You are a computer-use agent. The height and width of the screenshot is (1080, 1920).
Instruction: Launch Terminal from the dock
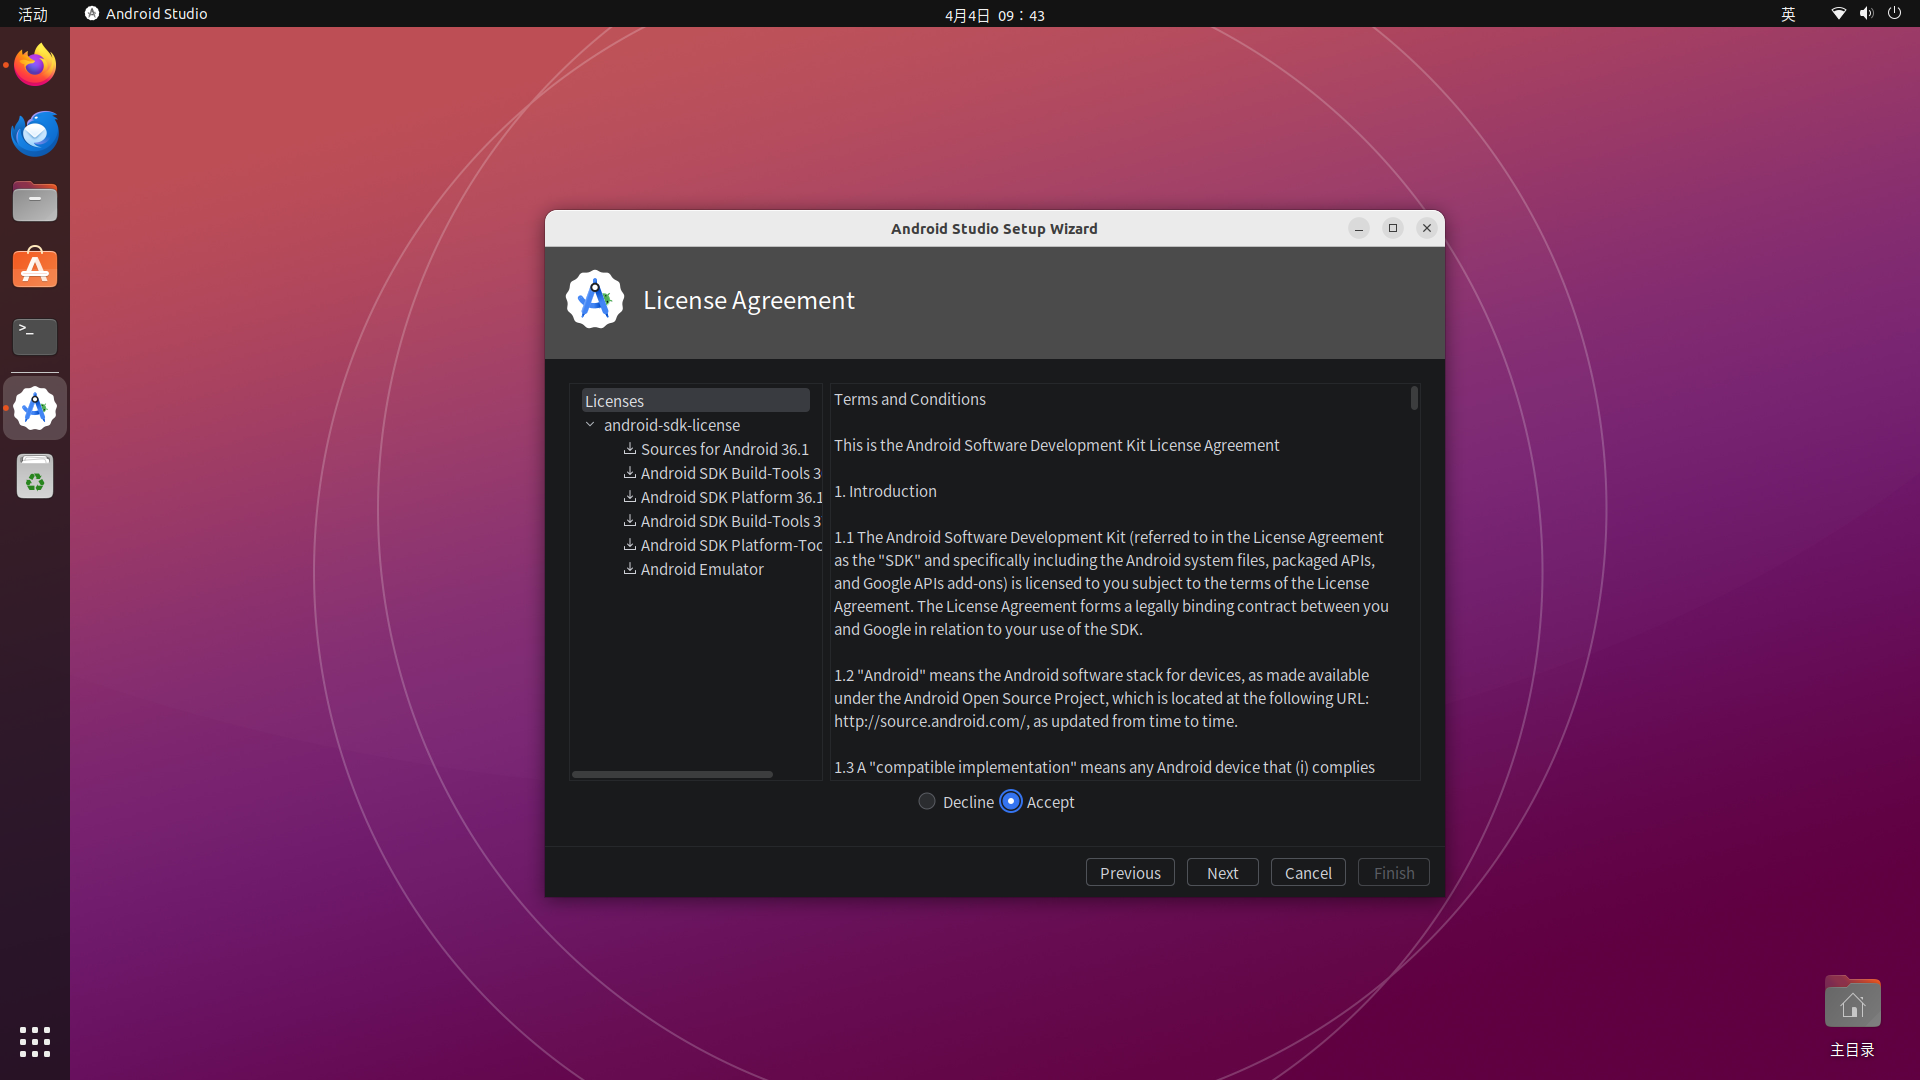(x=35, y=337)
